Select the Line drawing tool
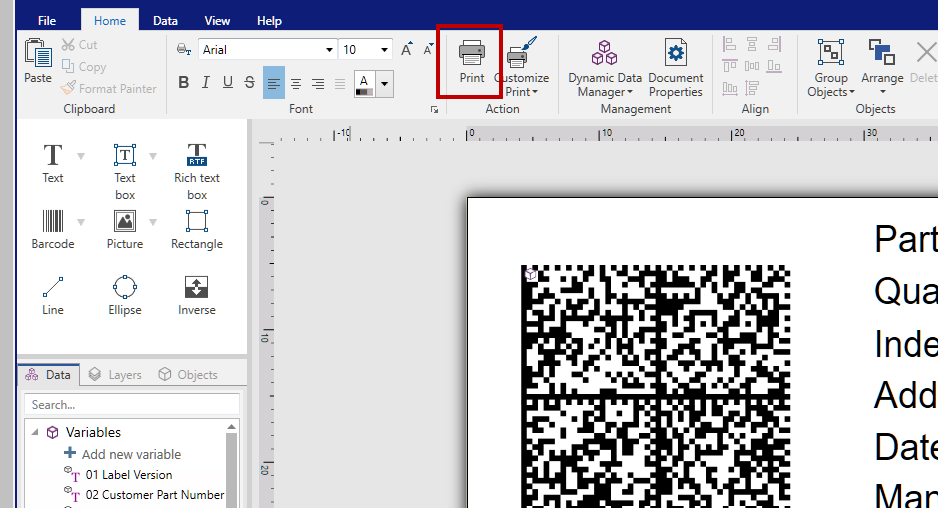This screenshot has width=938, height=508. point(53,295)
